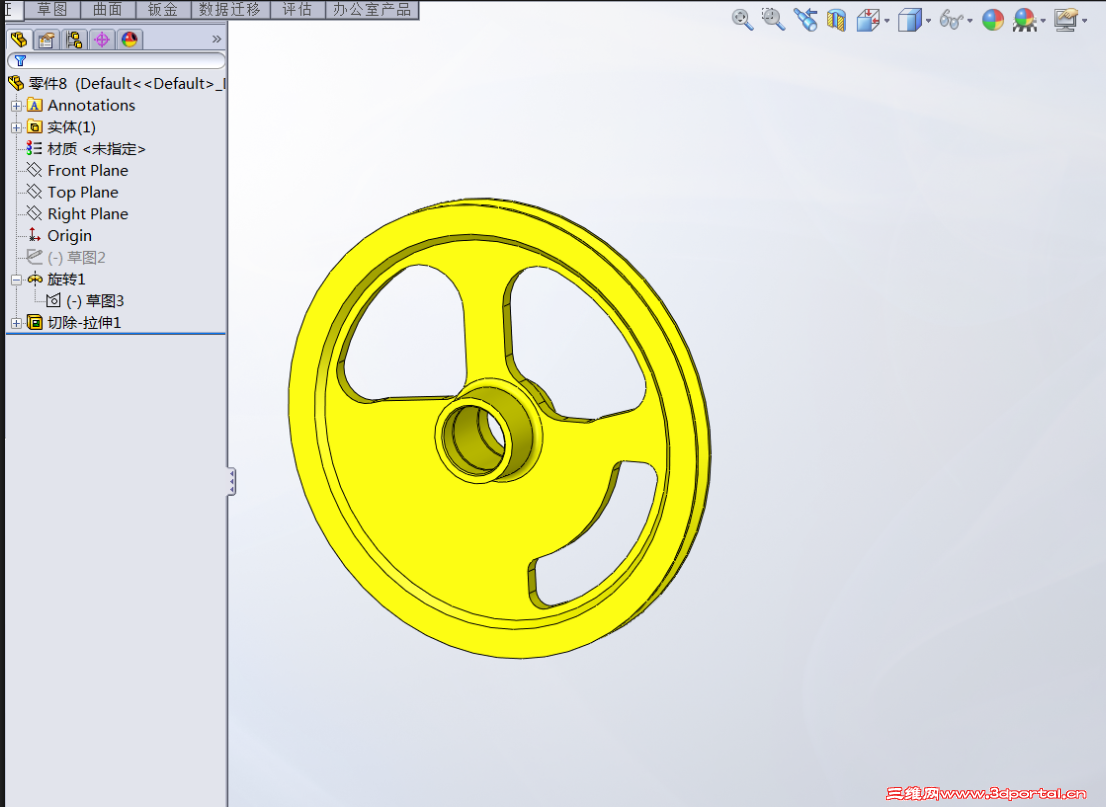This screenshot has height=807, width=1106.
Task: Click 旋转1 revolve feature icon
Action: coord(35,279)
